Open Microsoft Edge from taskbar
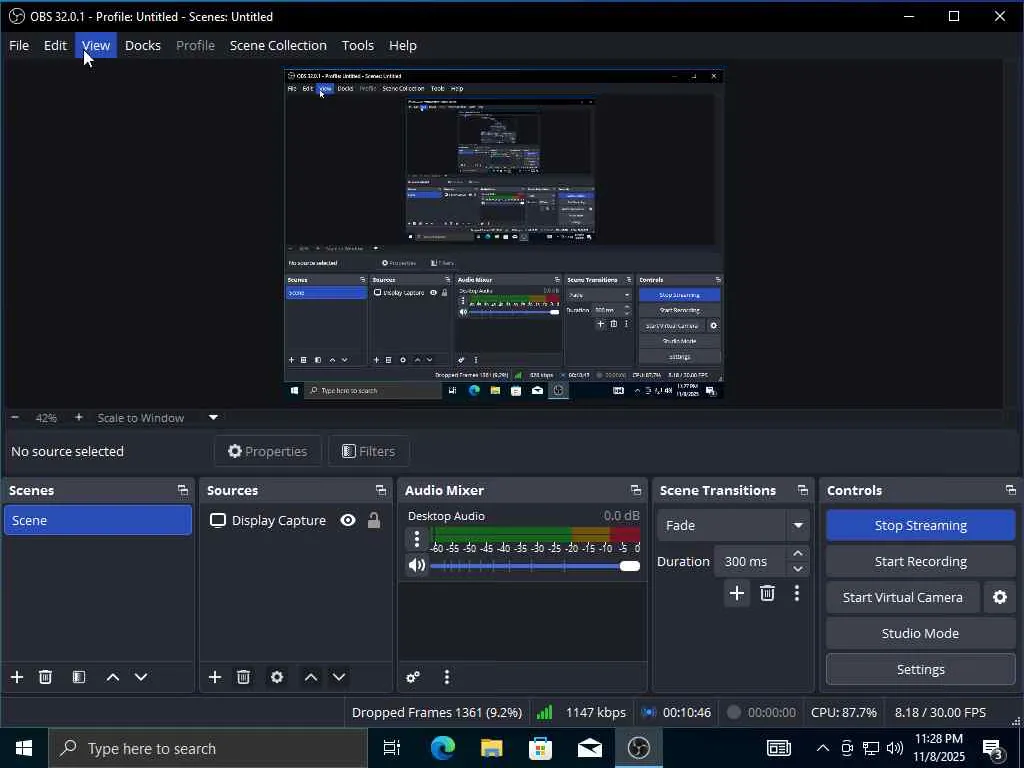This screenshot has height=768, width=1024. coord(443,748)
